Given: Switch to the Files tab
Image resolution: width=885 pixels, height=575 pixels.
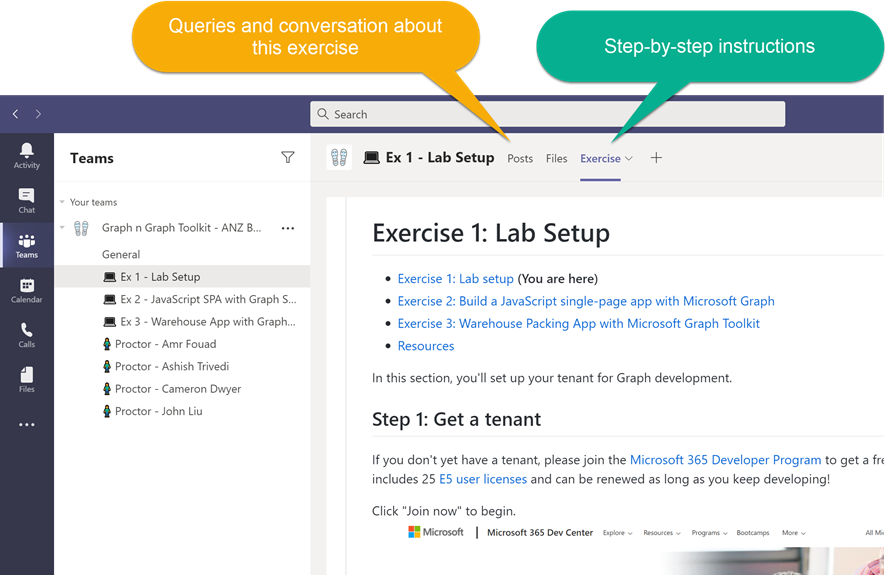Looking at the screenshot, I should point(557,158).
